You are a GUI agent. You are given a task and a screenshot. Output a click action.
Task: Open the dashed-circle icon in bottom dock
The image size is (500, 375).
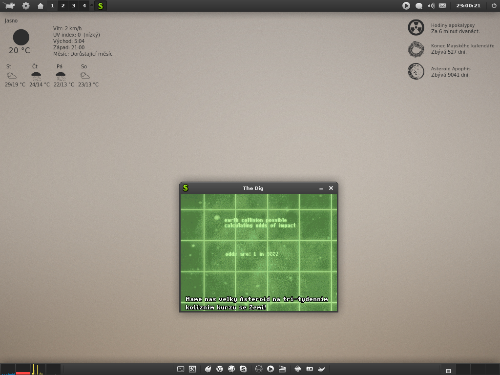tap(258, 369)
